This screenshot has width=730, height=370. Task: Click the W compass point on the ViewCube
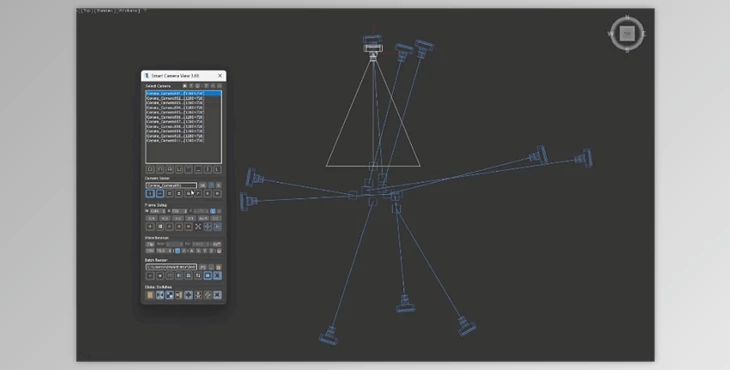pos(610,34)
